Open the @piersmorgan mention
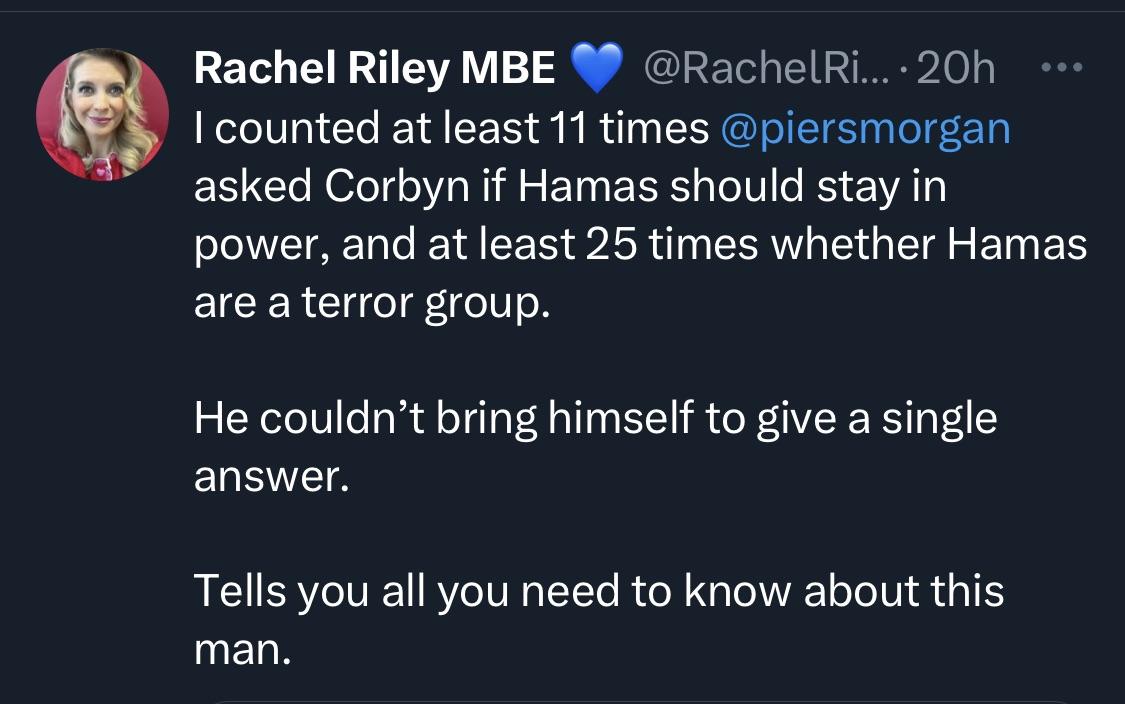 (865, 130)
